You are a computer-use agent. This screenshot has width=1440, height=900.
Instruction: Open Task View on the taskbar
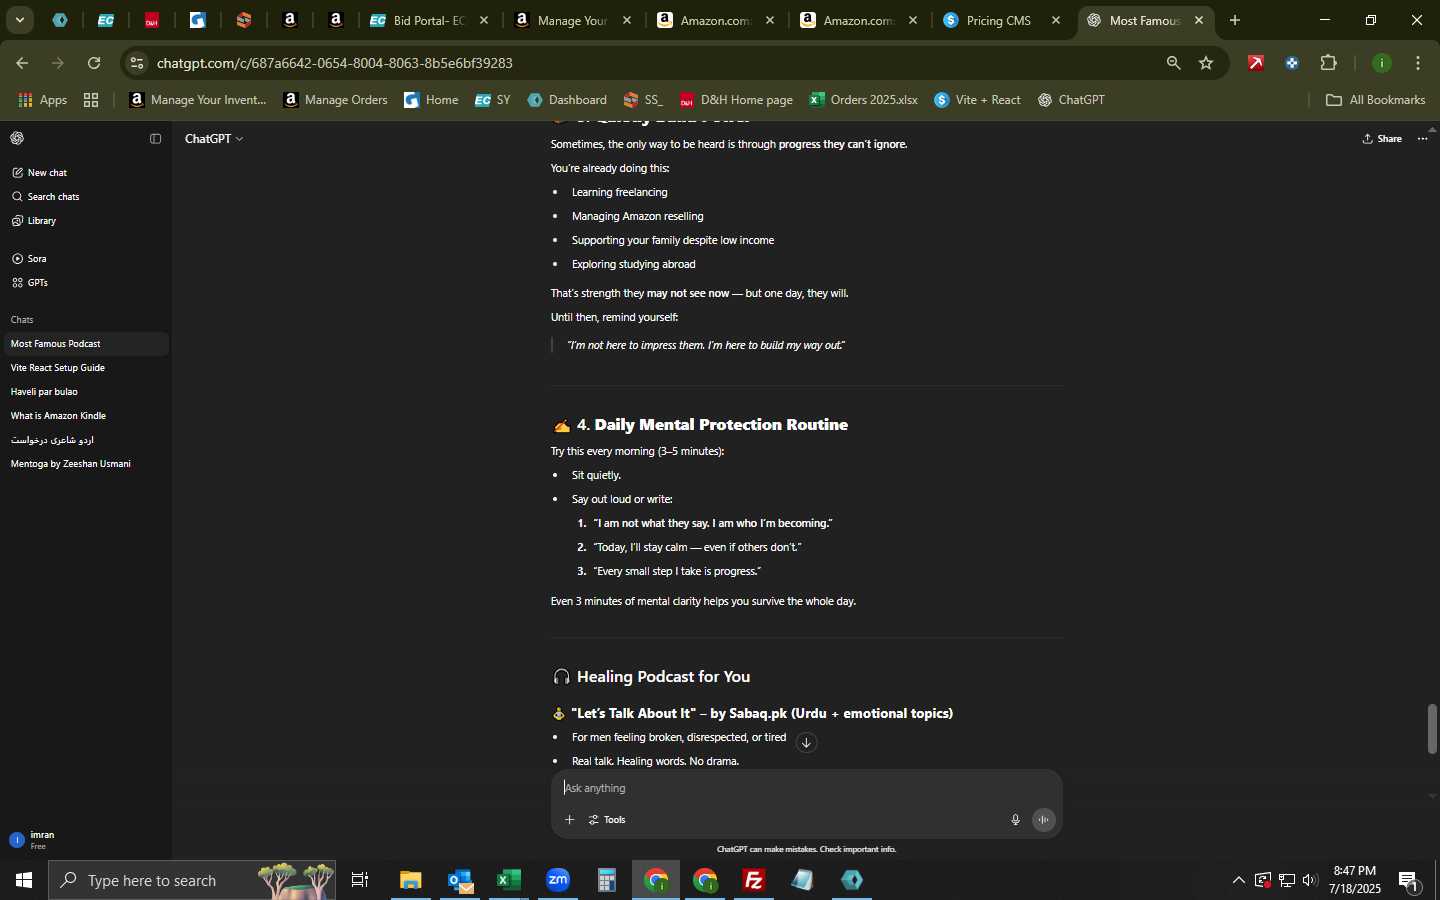click(x=360, y=880)
